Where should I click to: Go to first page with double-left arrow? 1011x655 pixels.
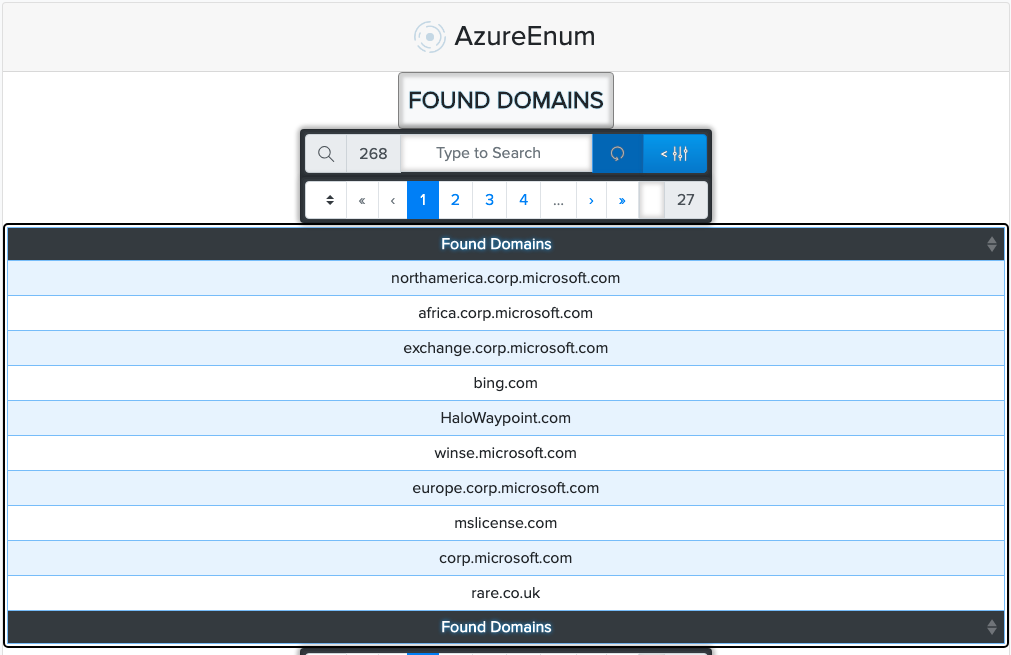click(x=362, y=200)
